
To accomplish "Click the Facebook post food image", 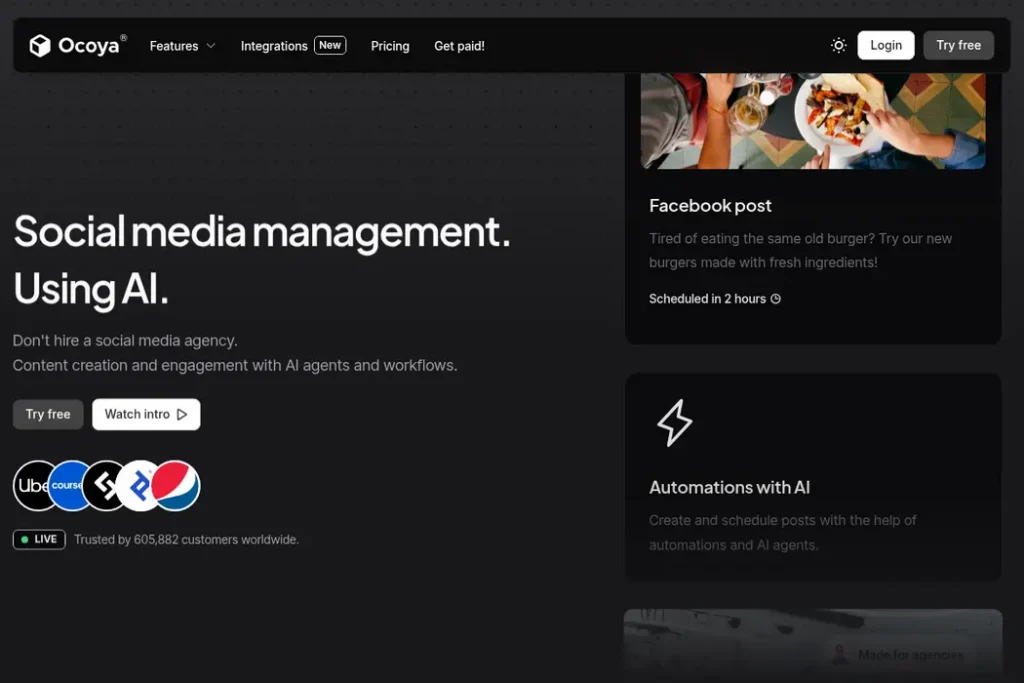I will click(813, 120).
